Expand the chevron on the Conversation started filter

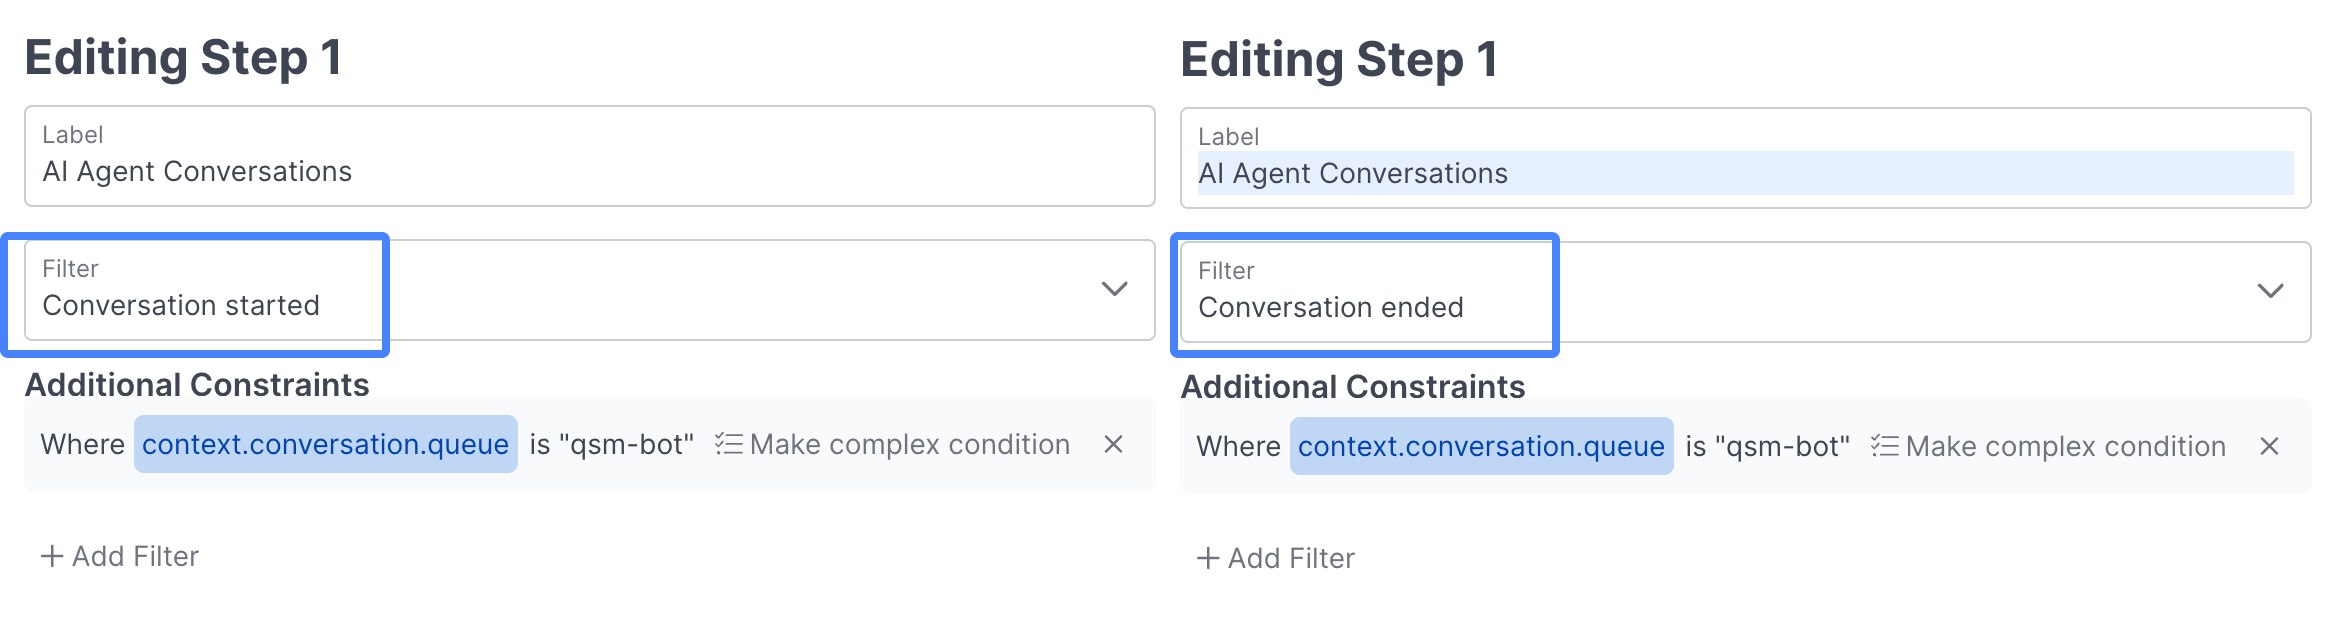tap(1114, 289)
